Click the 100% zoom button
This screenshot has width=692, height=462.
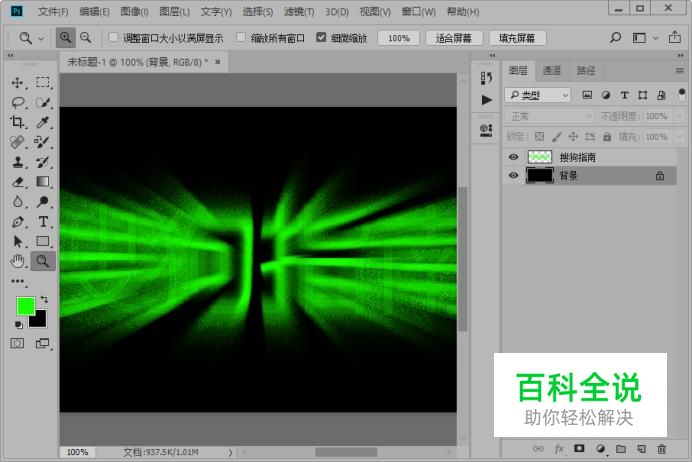click(x=399, y=38)
